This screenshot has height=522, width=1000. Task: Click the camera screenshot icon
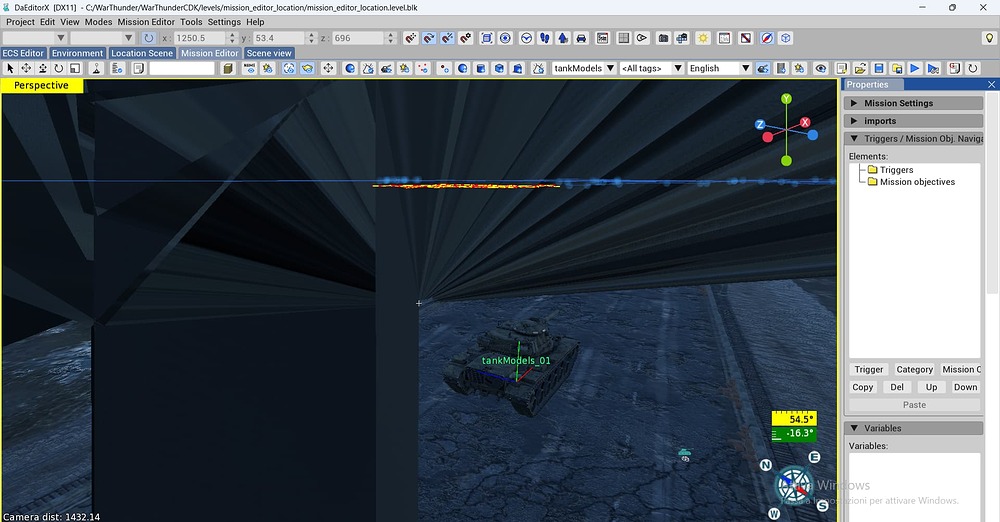(663, 38)
